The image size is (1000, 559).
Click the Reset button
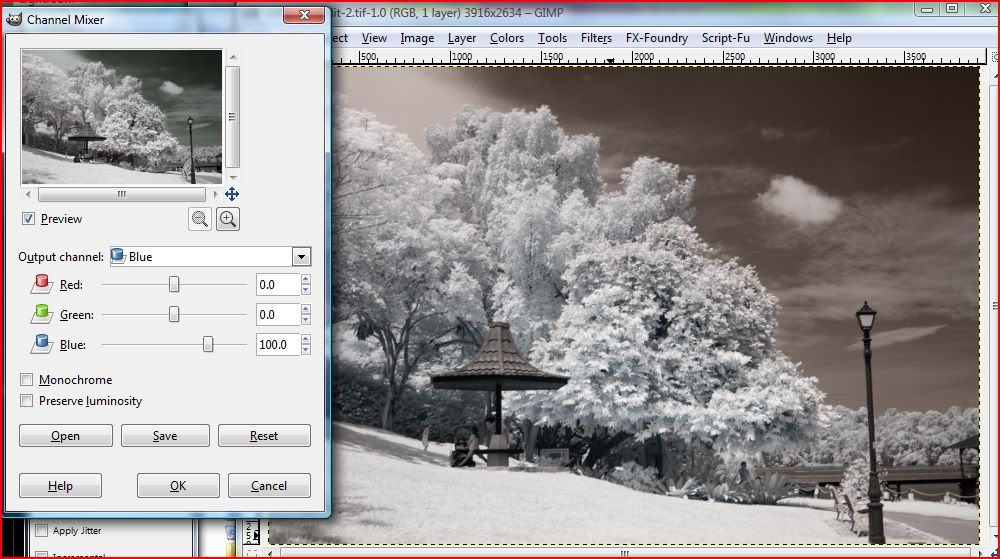tap(264, 436)
